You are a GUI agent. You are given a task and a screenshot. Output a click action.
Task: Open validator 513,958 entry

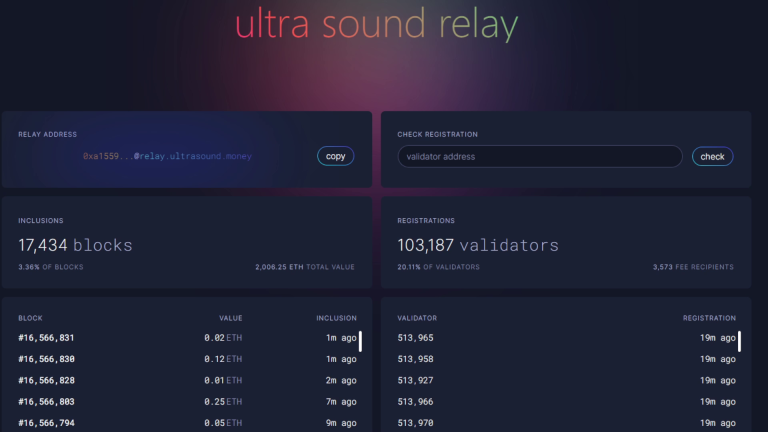pyautogui.click(x=566, y=359)
